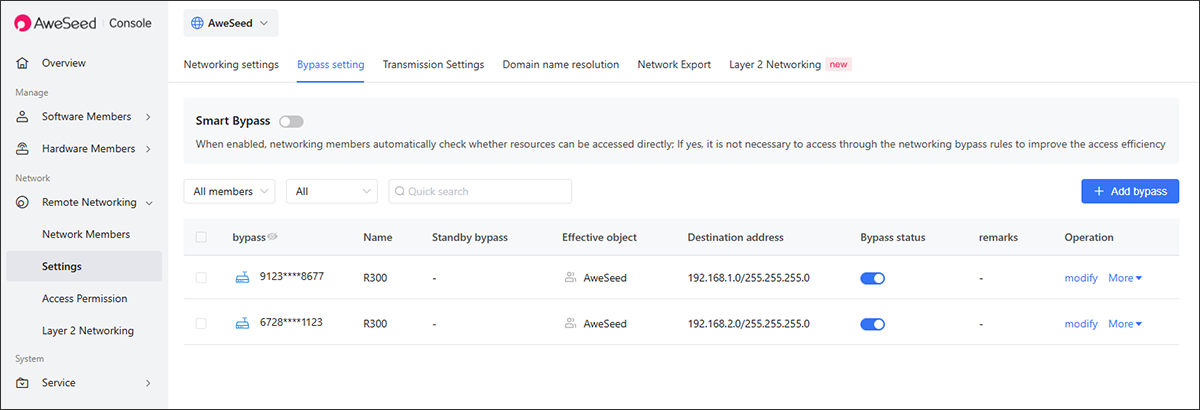Tick the select-all checkbox in table header
1200x410 pixels.
pyautogui.click(x=201, y=237)
